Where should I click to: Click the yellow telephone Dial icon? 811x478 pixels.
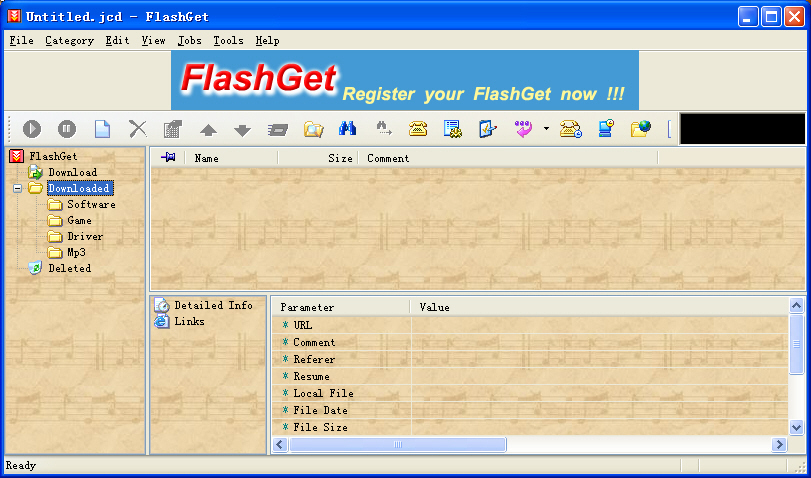[x=418, y=128]
